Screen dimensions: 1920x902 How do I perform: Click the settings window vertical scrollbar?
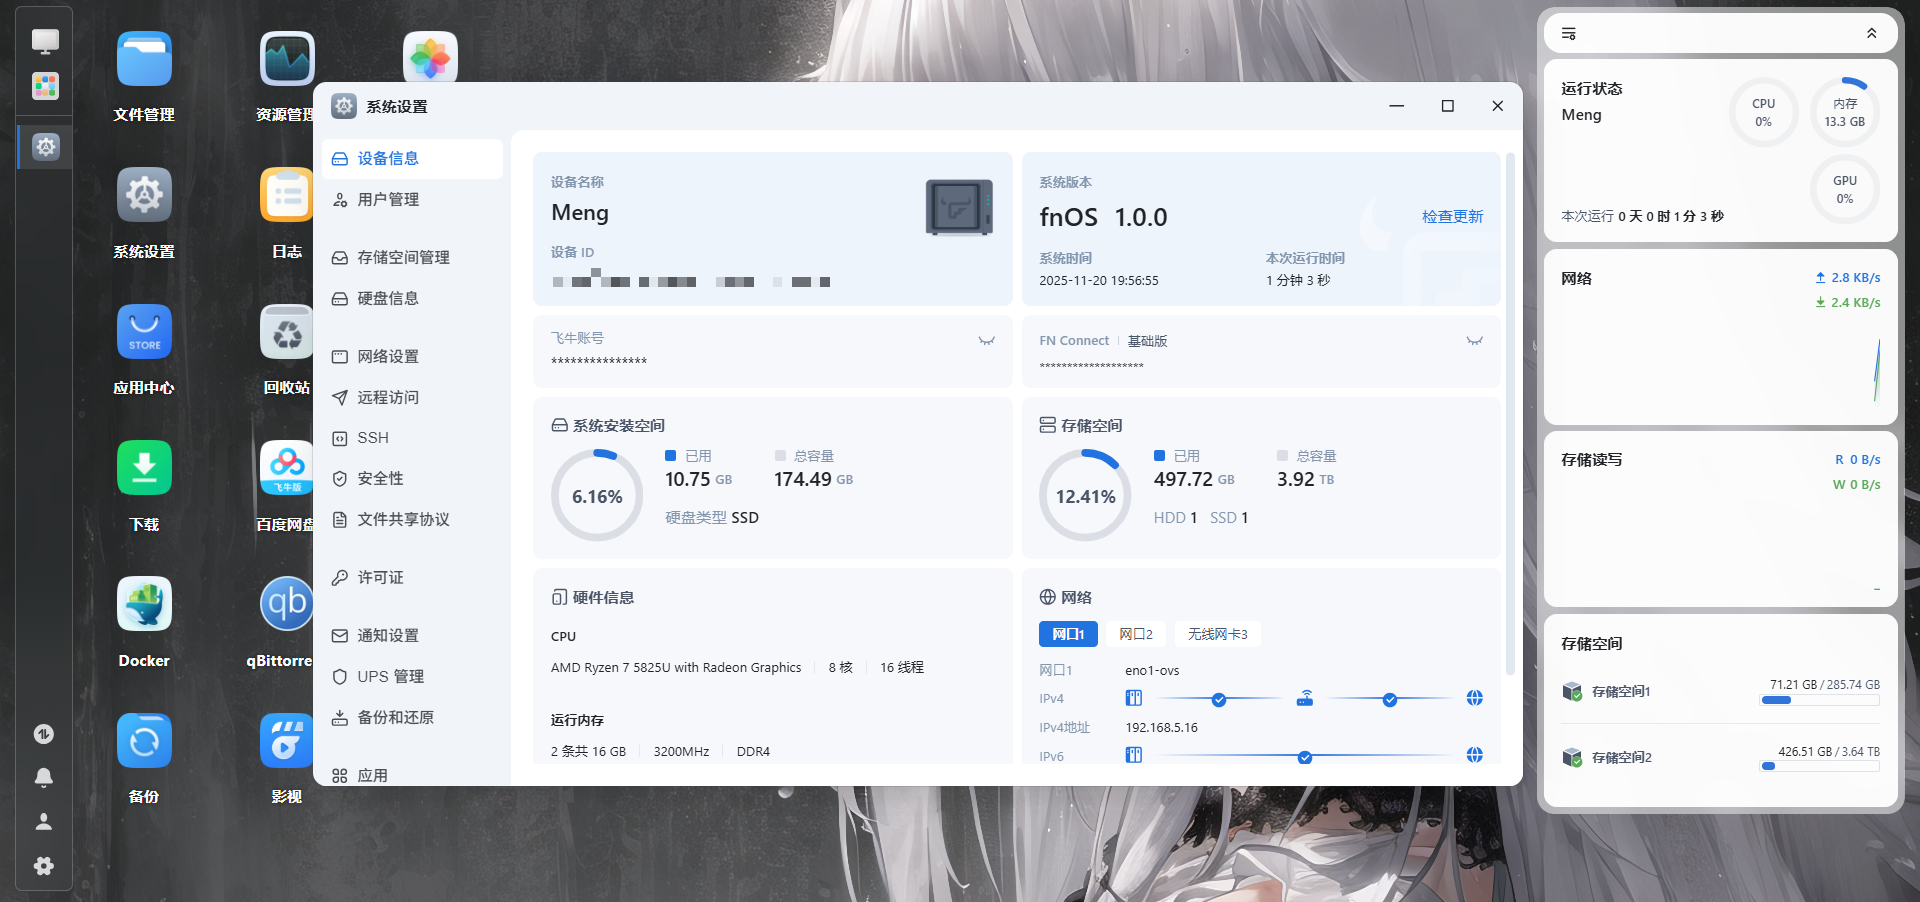click(1510, 414)
